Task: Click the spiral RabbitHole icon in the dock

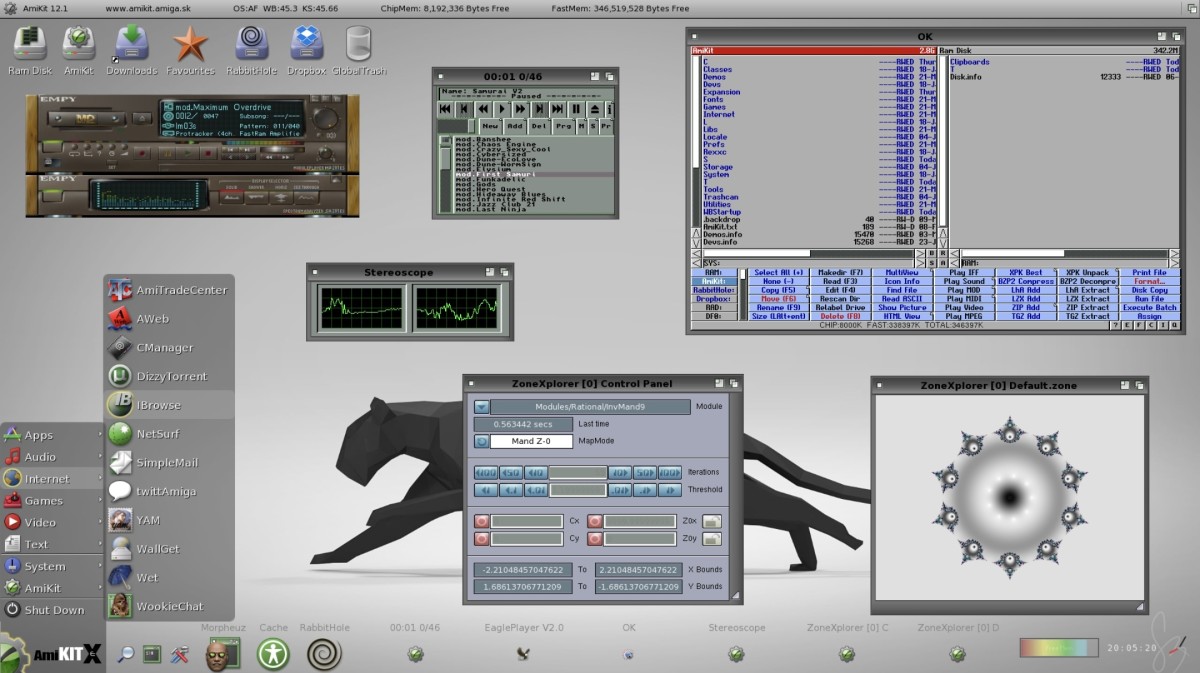Action: click(324, 654)
